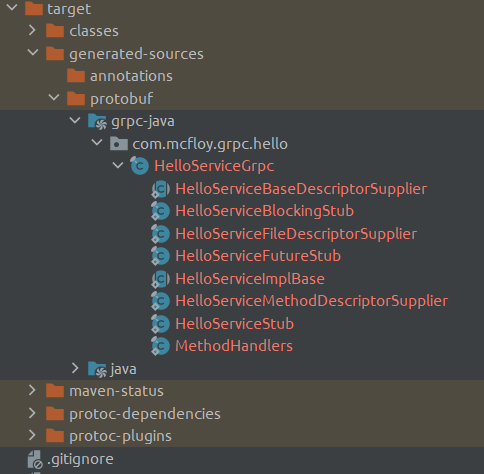Collapse the protobuf folder chevron
The image size is (484, 474).
point(54,98)
